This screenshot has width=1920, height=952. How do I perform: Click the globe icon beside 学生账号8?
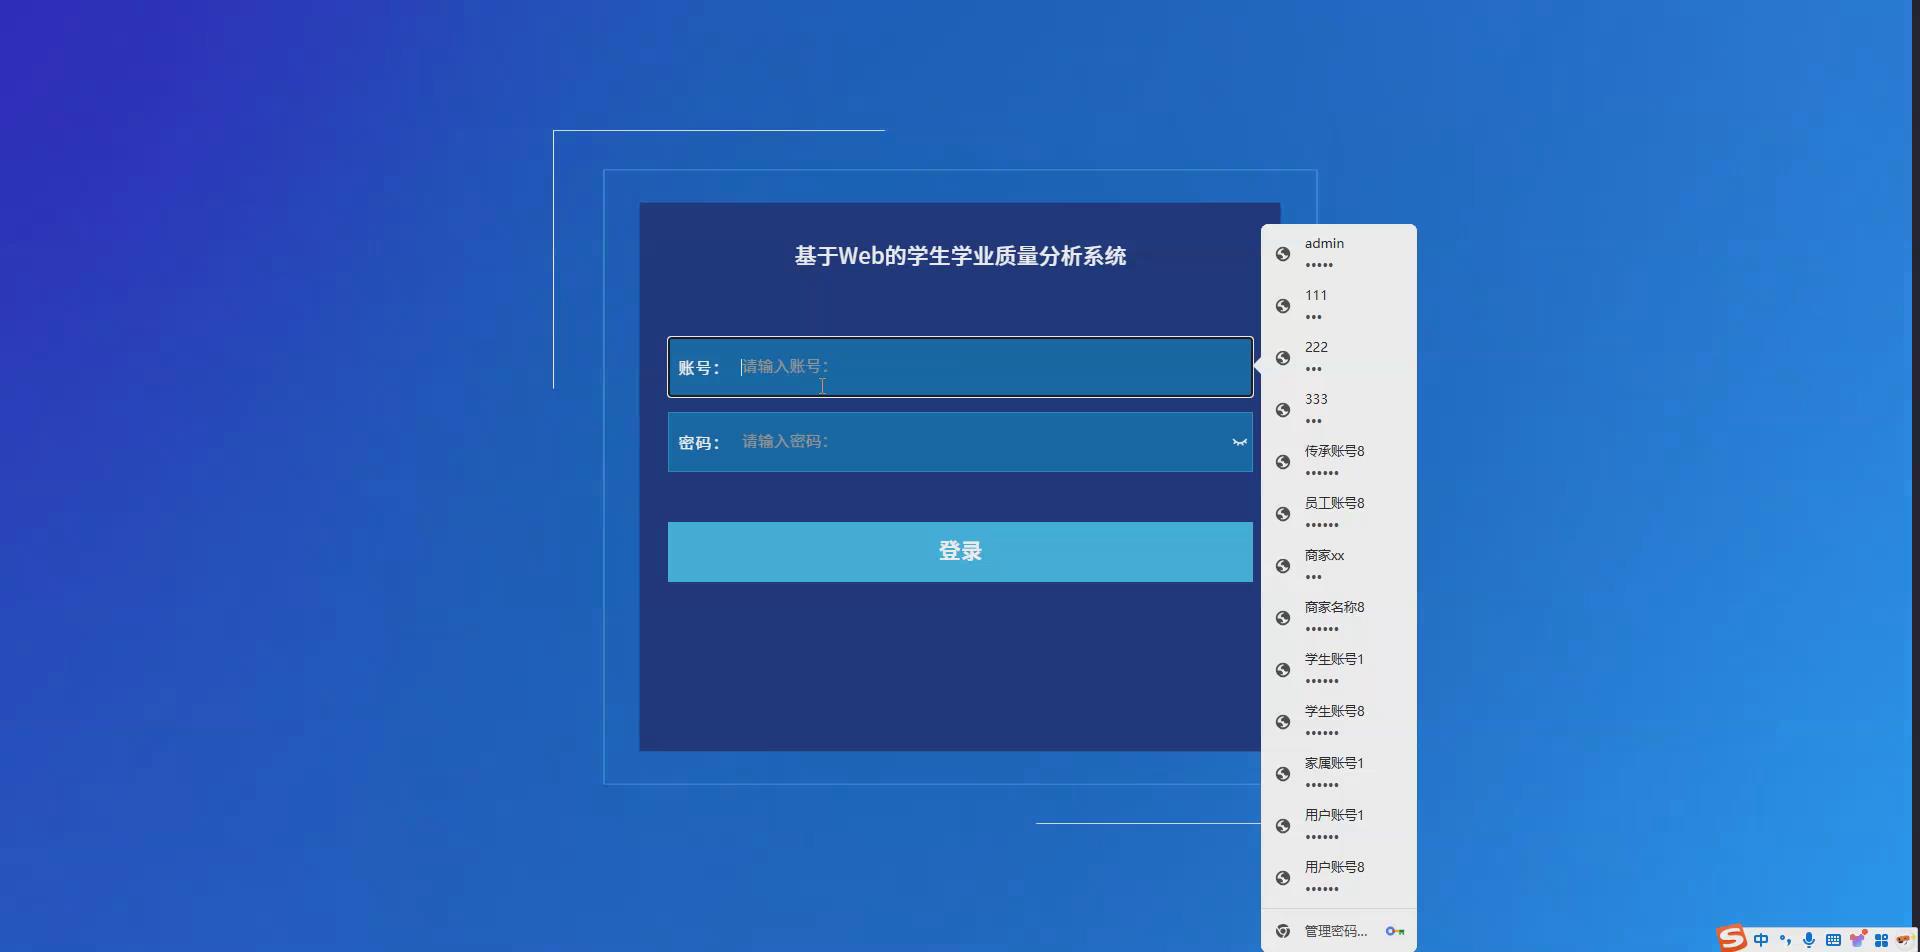(x=1283, y=720)
